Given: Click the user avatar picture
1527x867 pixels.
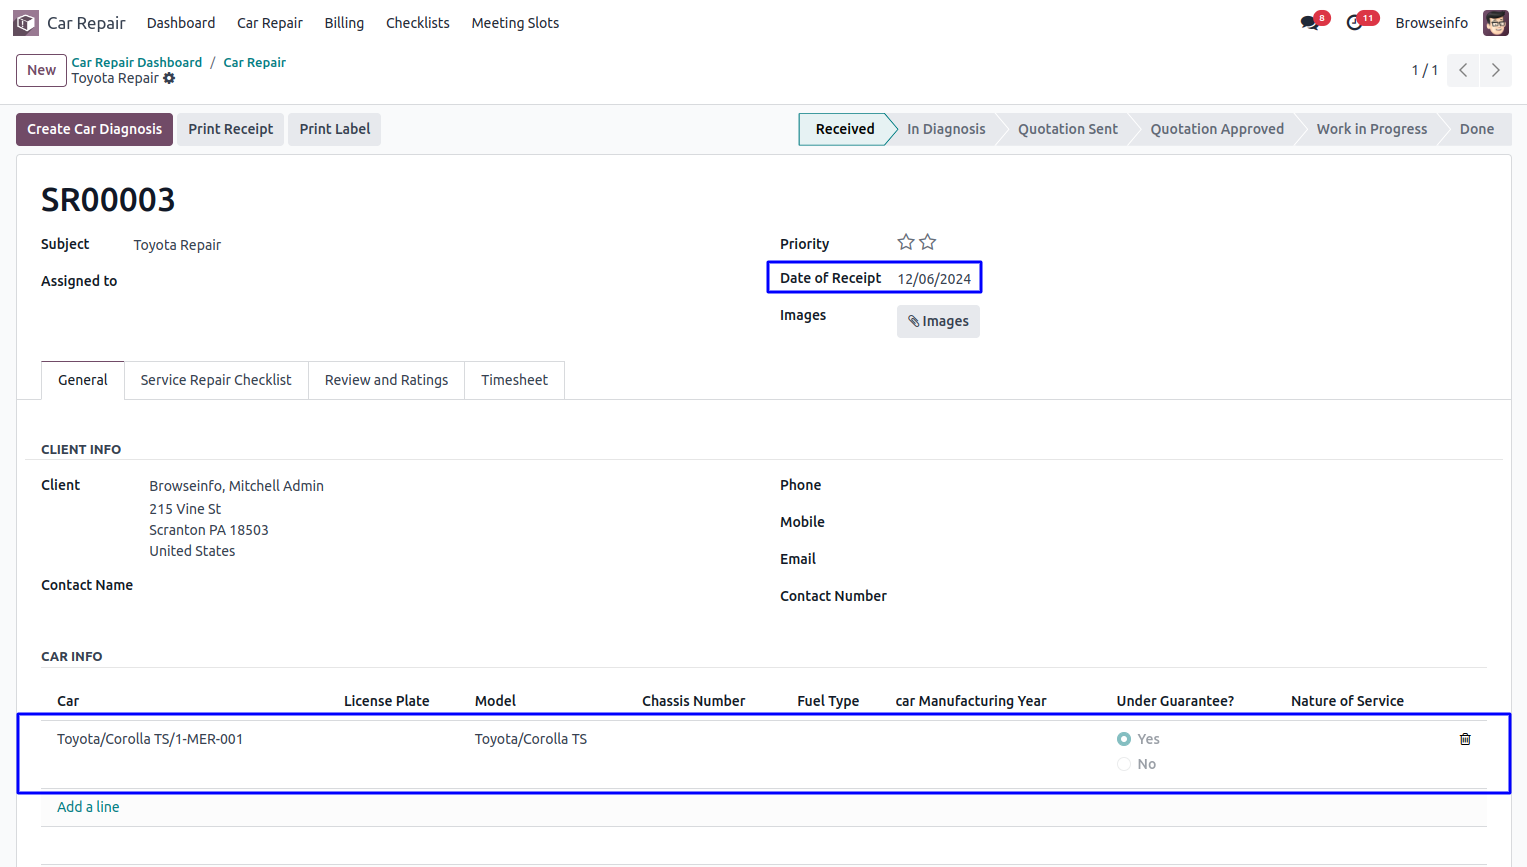Looking at the screenshot, I should click(x=1495, y=23).
